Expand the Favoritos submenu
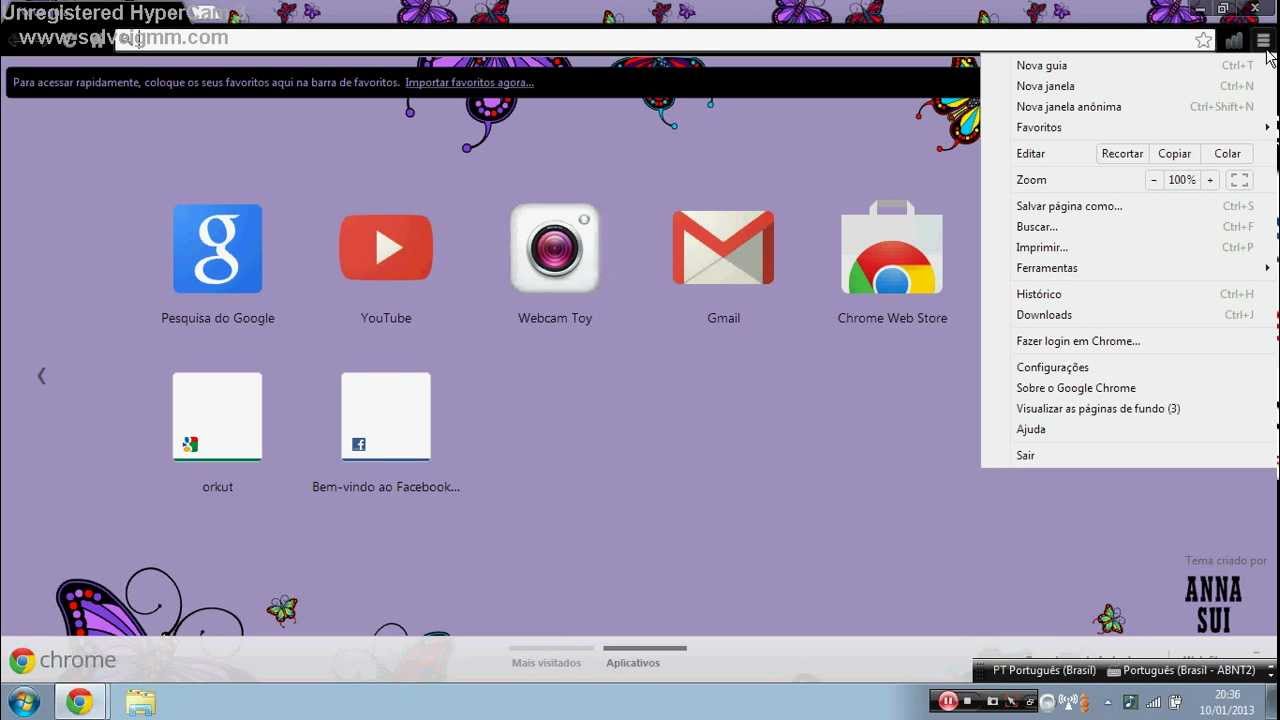Screen dimensions: 1280x720 pyautogui.click(x=1130, y=127)
